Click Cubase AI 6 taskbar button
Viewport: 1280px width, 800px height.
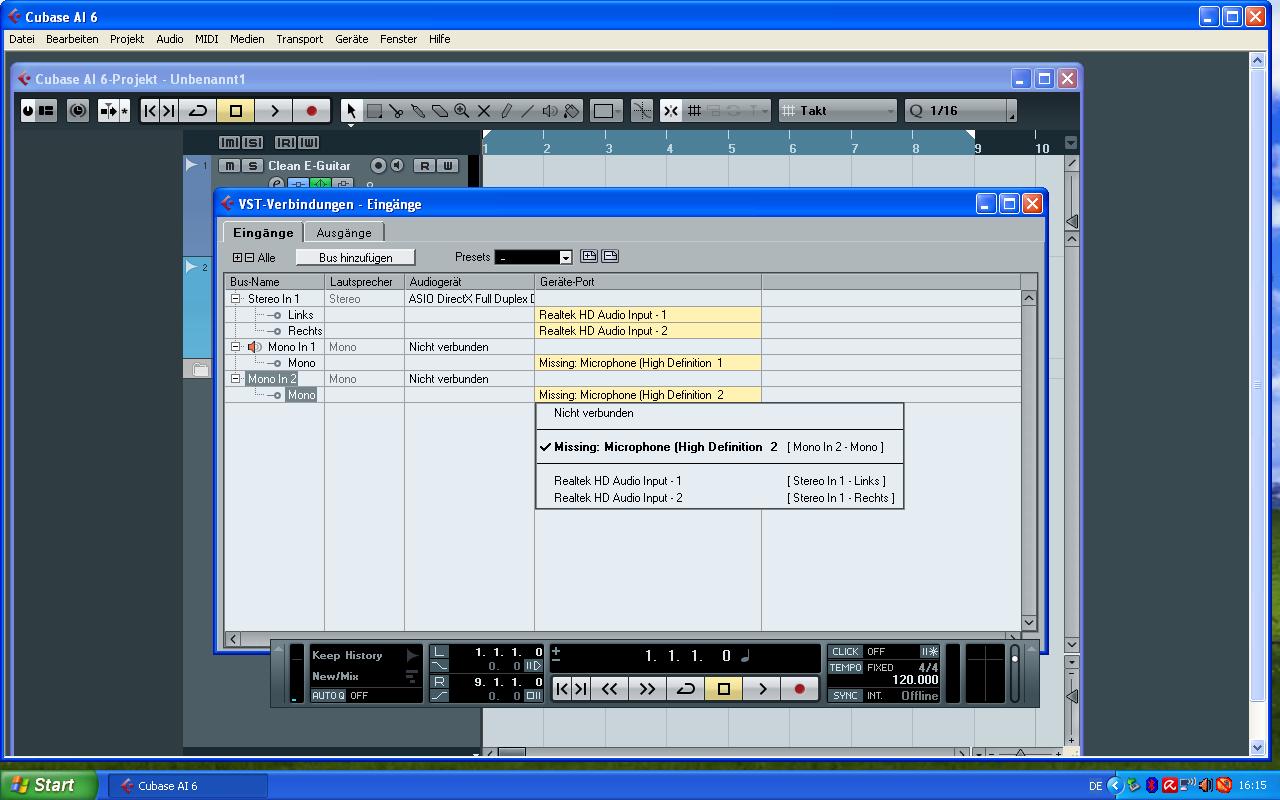point(187,786)
